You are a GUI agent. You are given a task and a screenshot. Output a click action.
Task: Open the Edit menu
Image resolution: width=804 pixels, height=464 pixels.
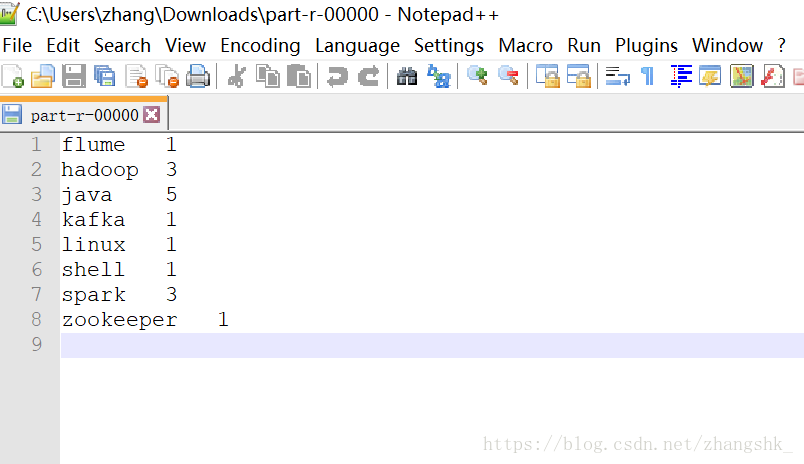[x=63, y=46]
